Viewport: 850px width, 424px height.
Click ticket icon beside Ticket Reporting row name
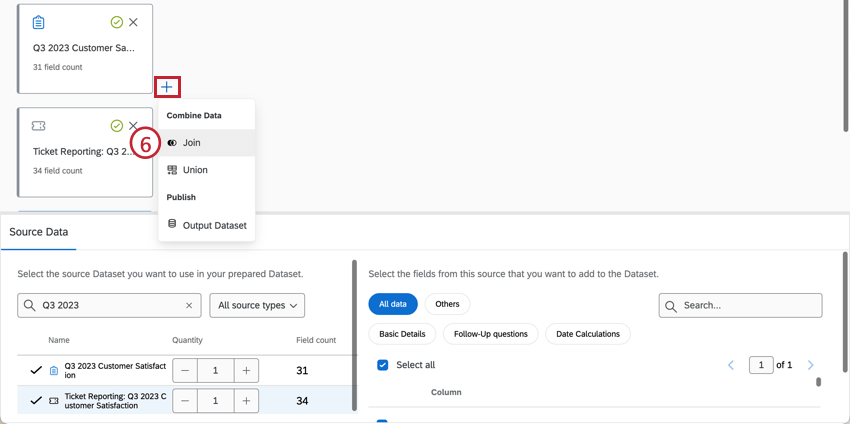54,401
